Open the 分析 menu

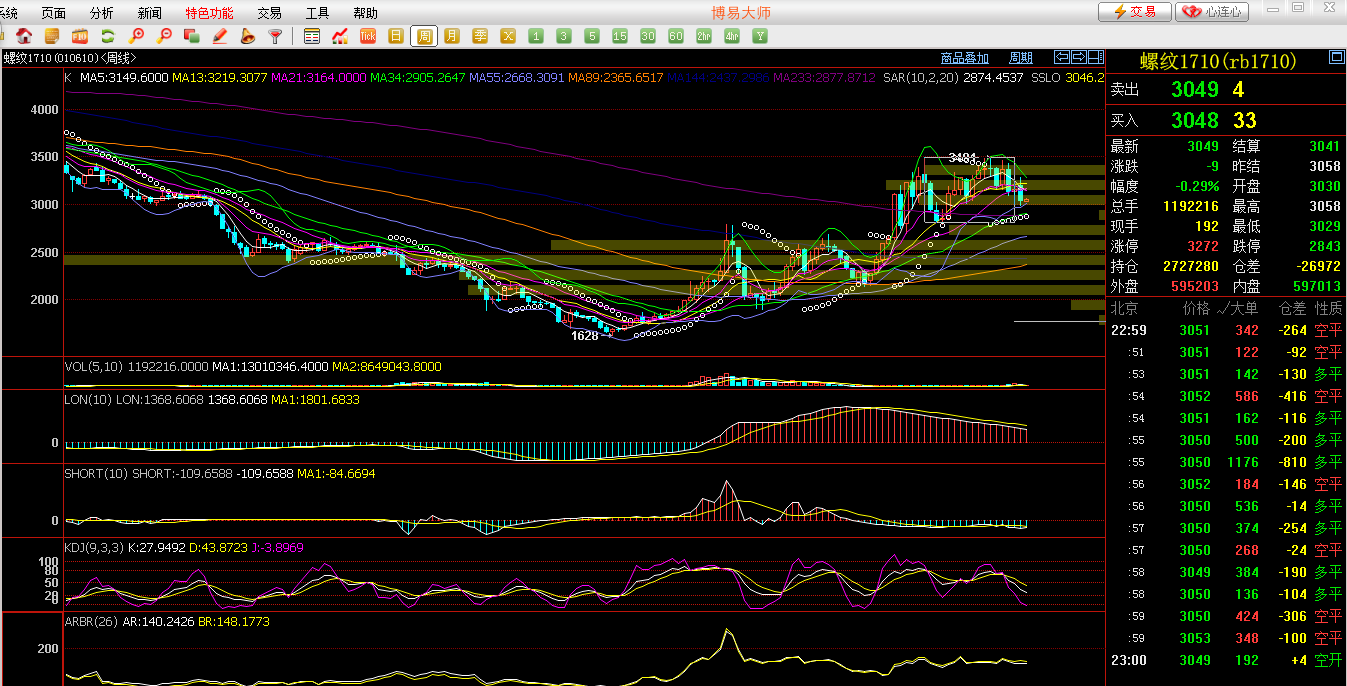[x=101, y=13]
